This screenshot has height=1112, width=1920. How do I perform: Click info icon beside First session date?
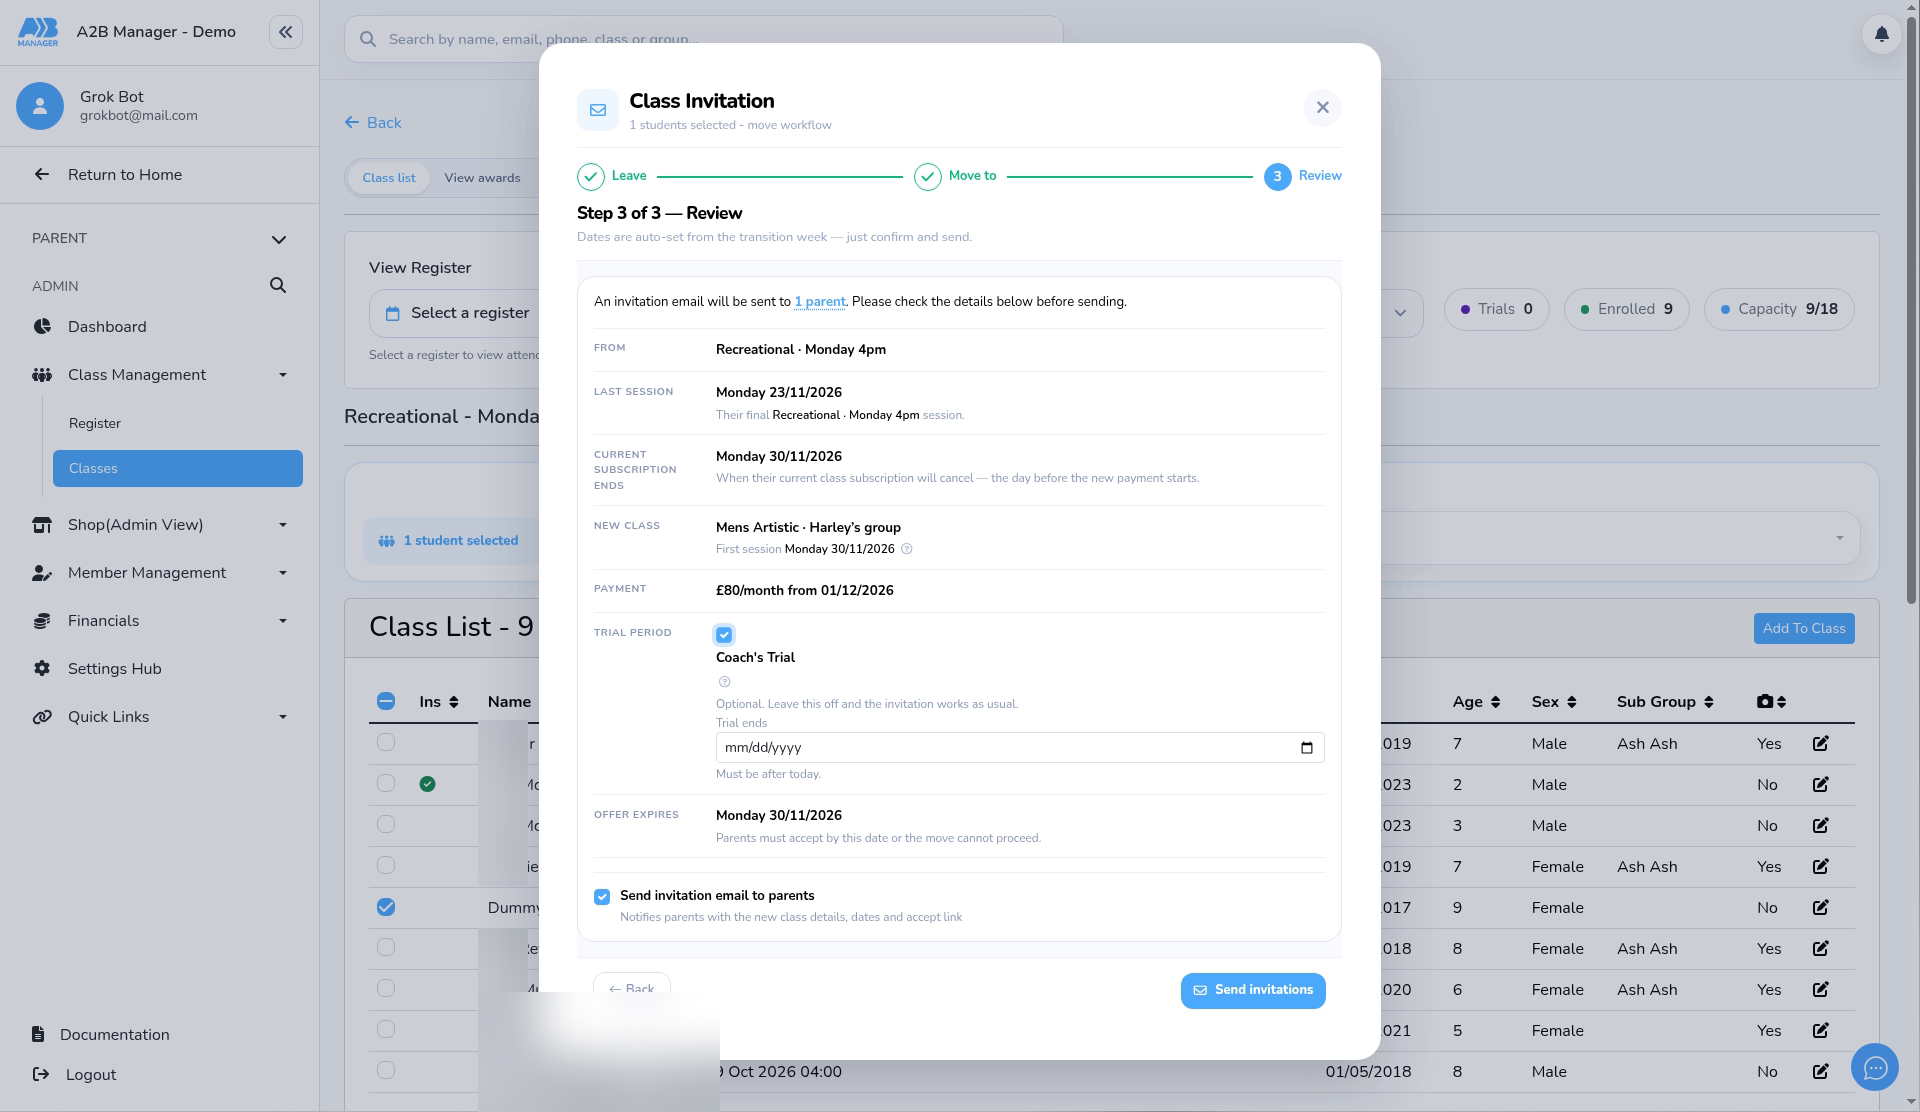click(907, 549)
